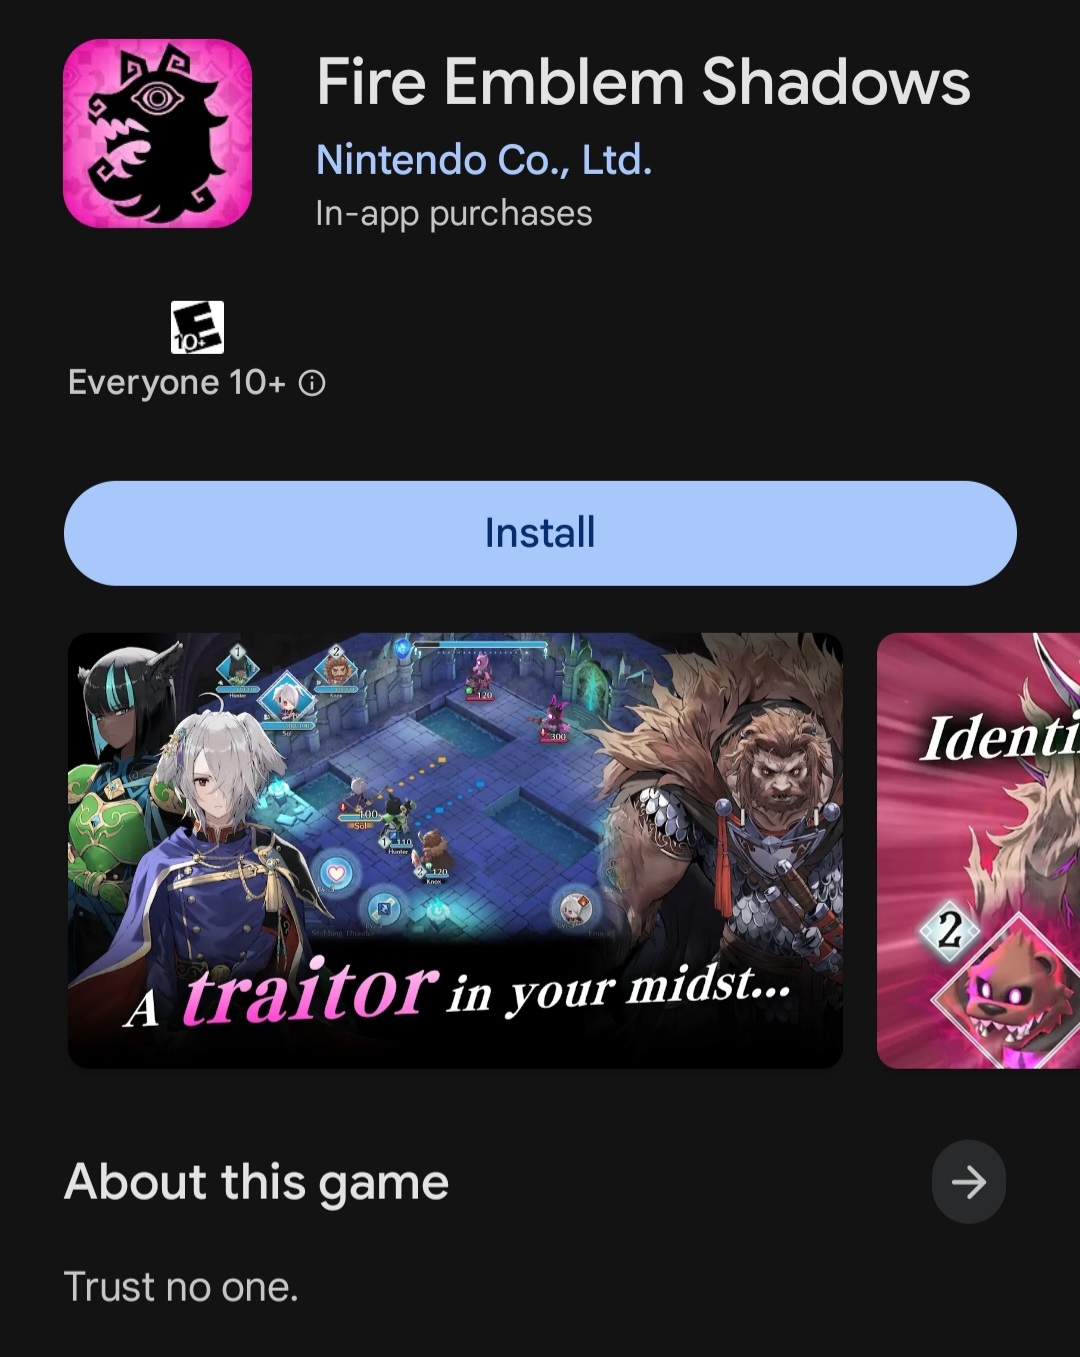Click the "Trust no one." description text
The height and width of the screenshot is (1357, 1080).
181,1287
